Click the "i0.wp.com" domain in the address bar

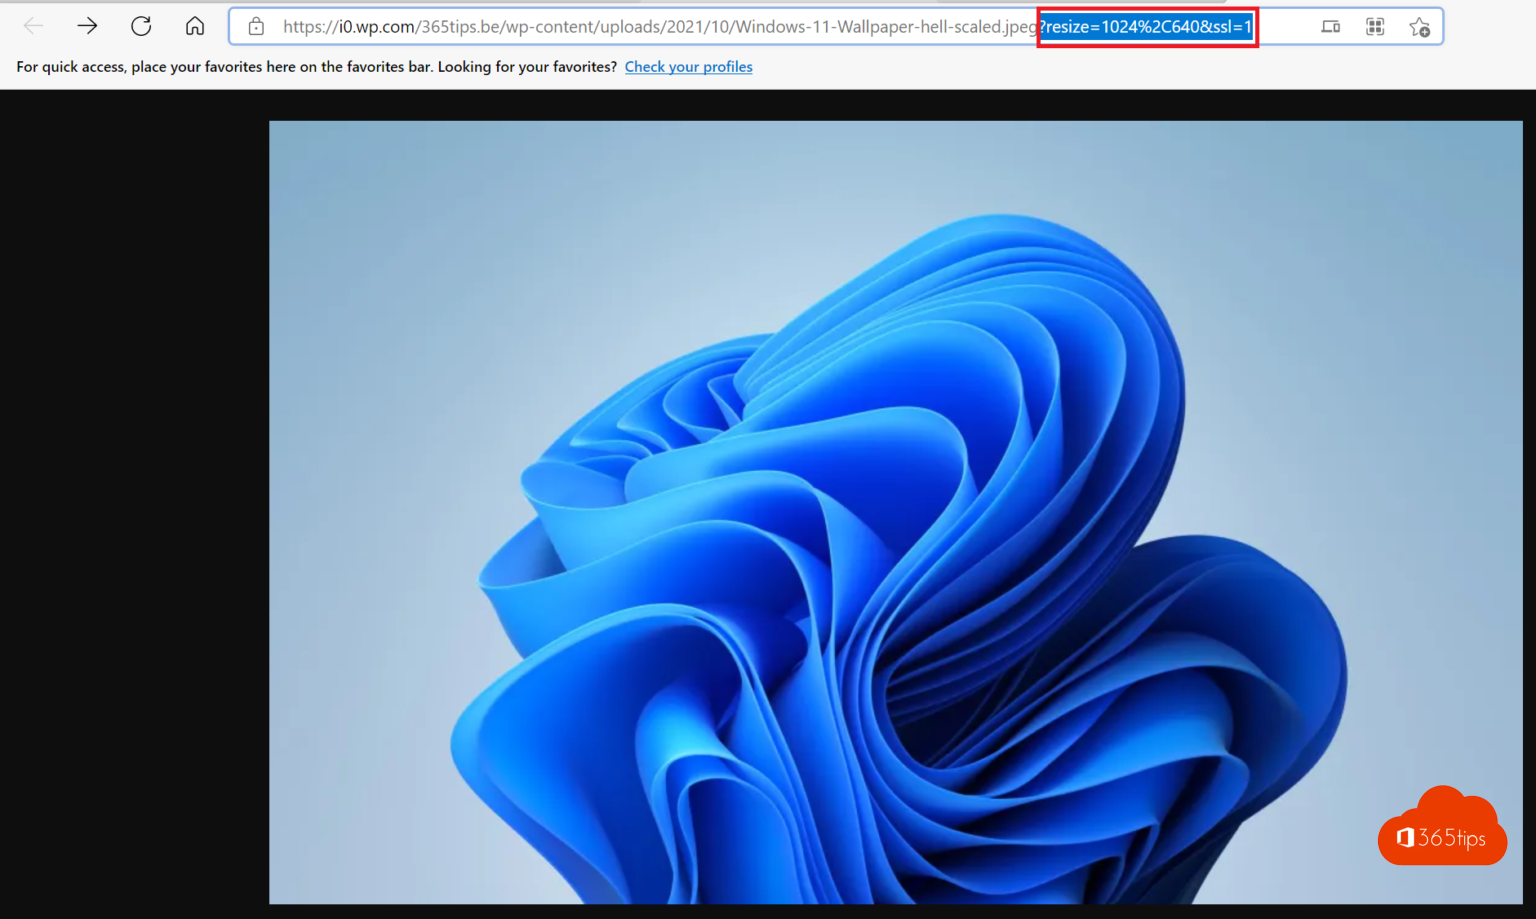click(377, 27)
